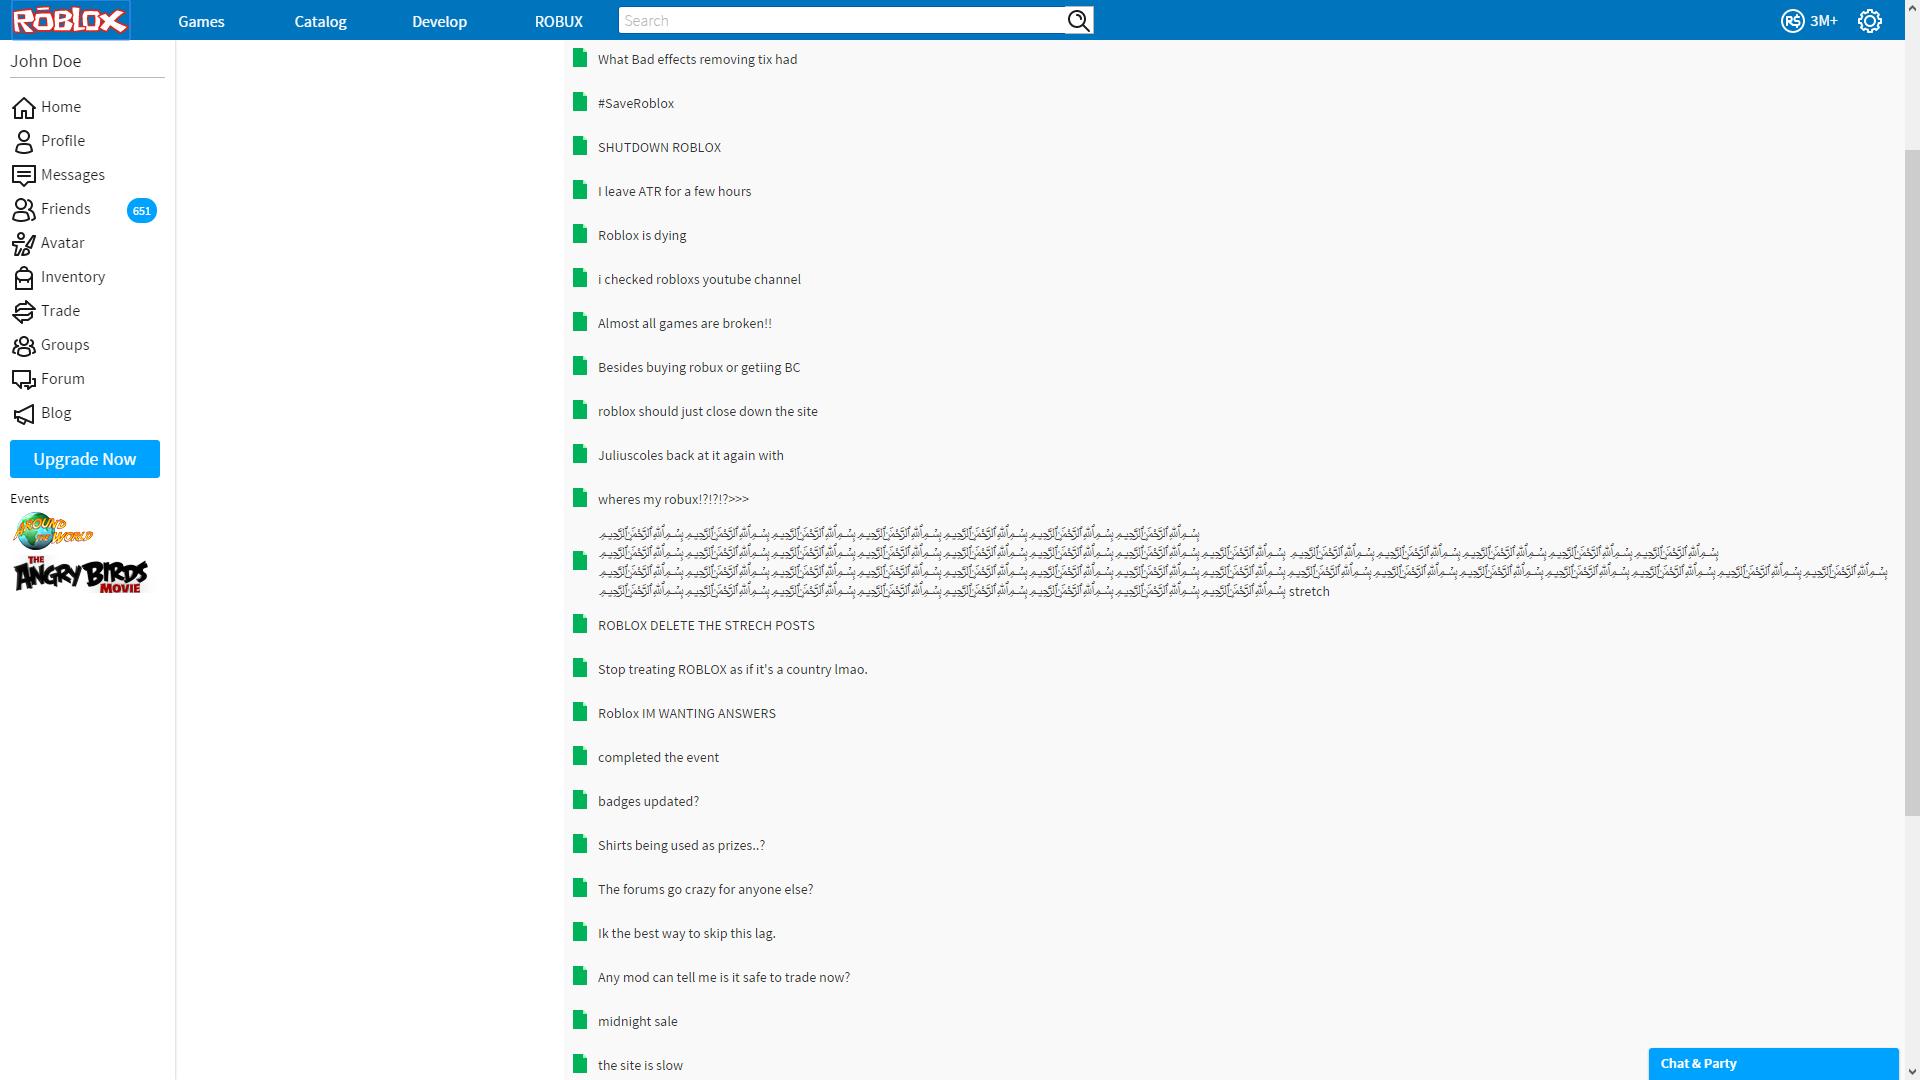Open Messages link in sidebar
The width and height of the screenshot is (1920, 1080).
[x=73, y=175]
